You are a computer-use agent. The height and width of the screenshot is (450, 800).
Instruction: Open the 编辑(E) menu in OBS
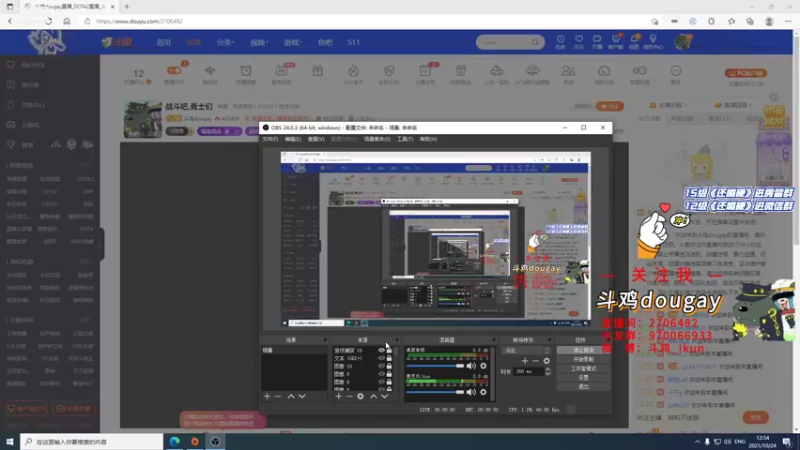293,139
